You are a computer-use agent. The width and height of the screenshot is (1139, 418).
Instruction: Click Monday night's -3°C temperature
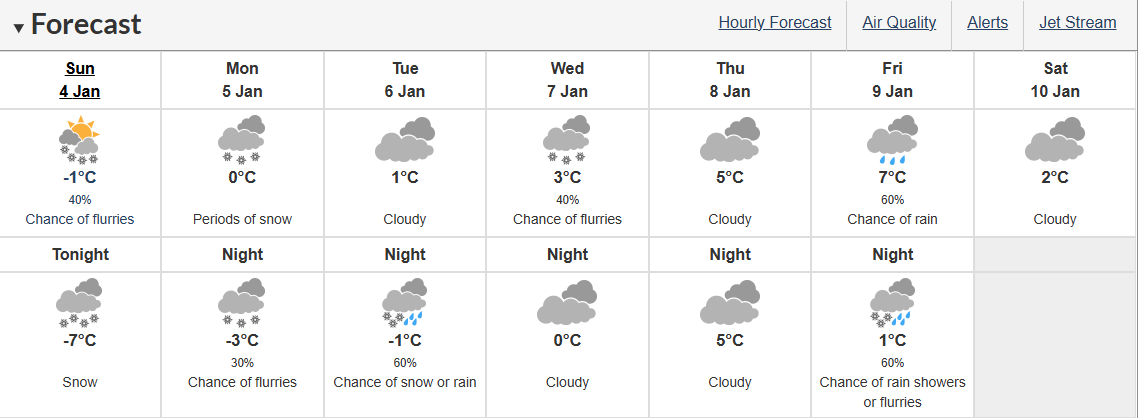pos(242,340)
